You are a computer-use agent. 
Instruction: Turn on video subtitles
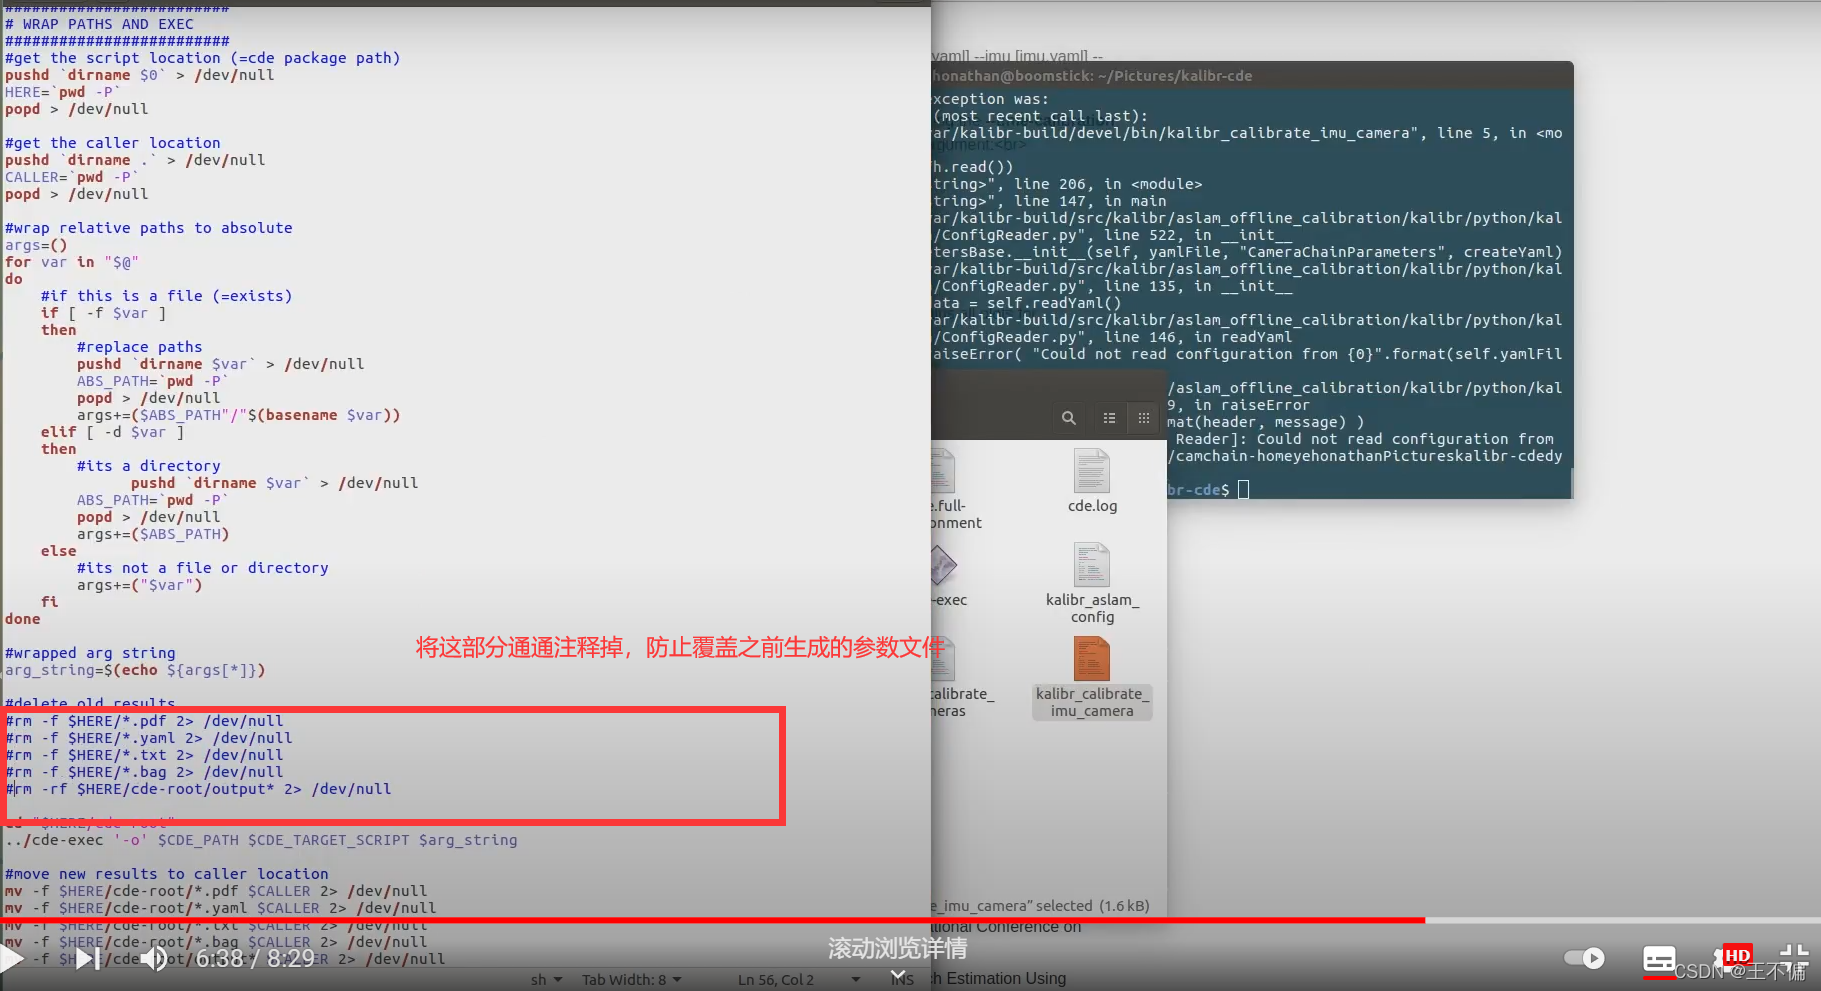[x=1660, y=960]
